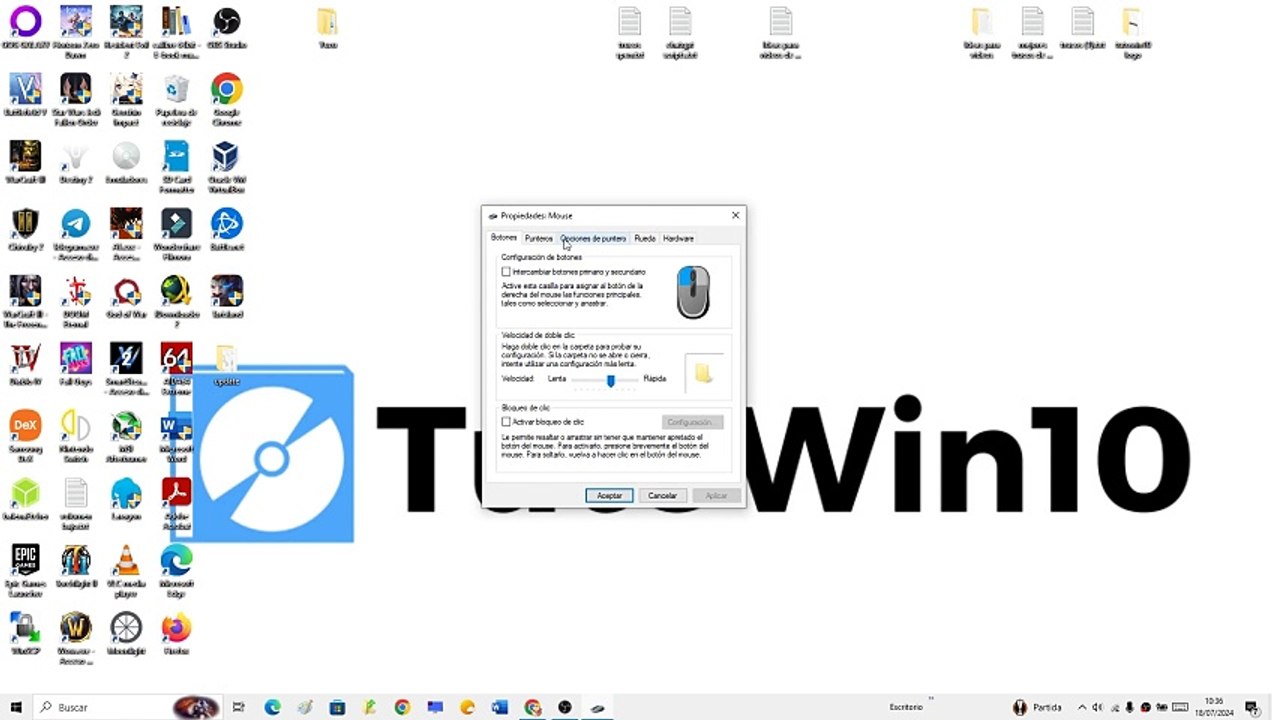Click the Configuración button for click lock
The height and width of the screenshot is (720, 1272).
(692, 422)
